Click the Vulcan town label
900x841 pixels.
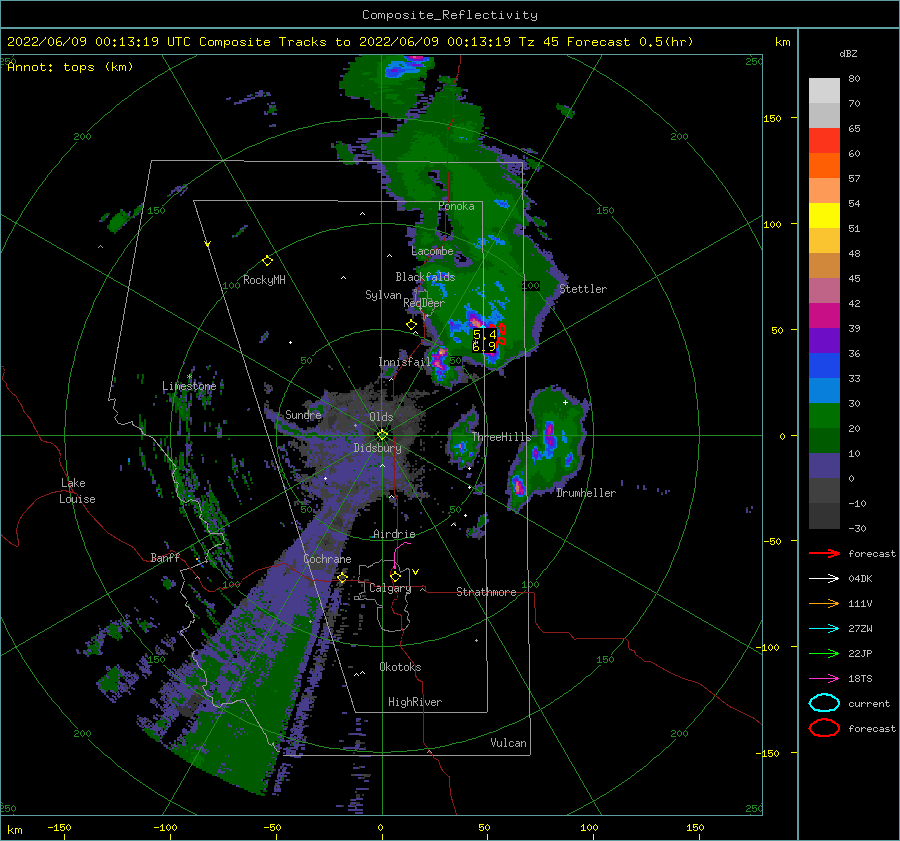509,743
